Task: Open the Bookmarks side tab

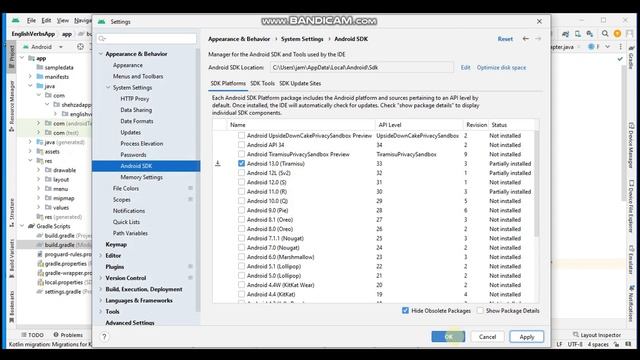Action: 11,306
